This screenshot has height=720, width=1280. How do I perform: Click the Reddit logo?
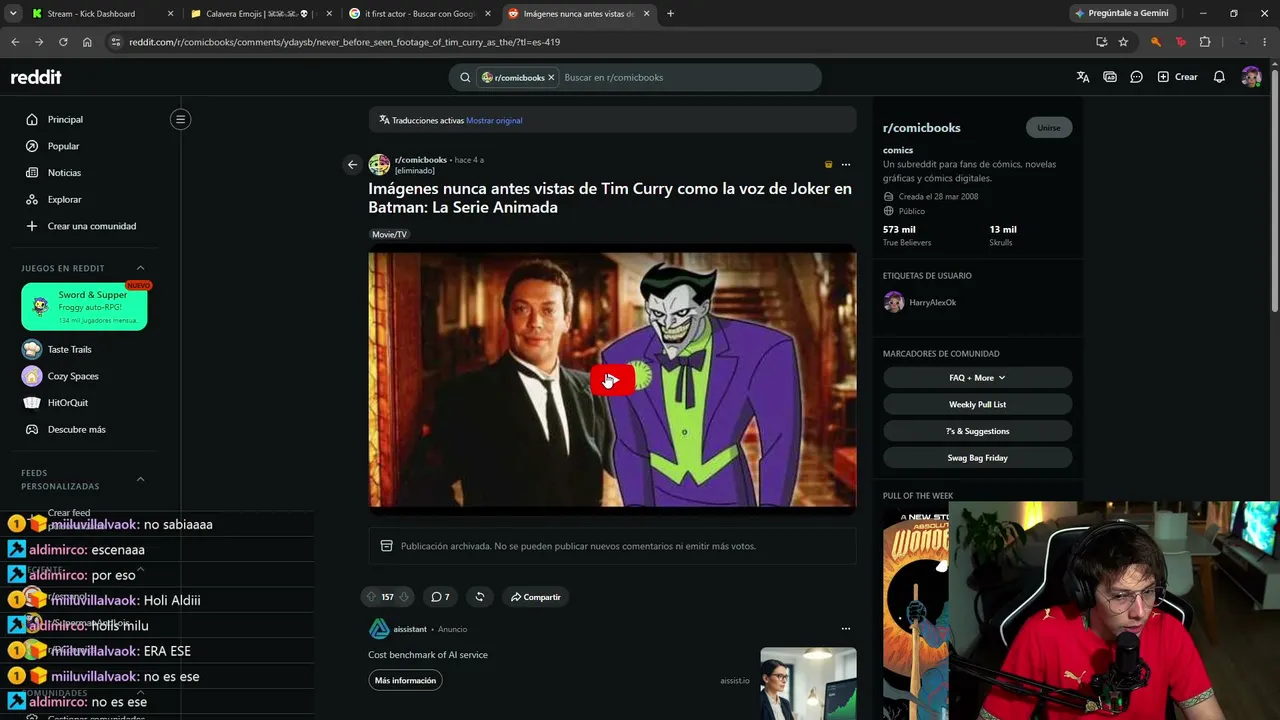[36, 77]
